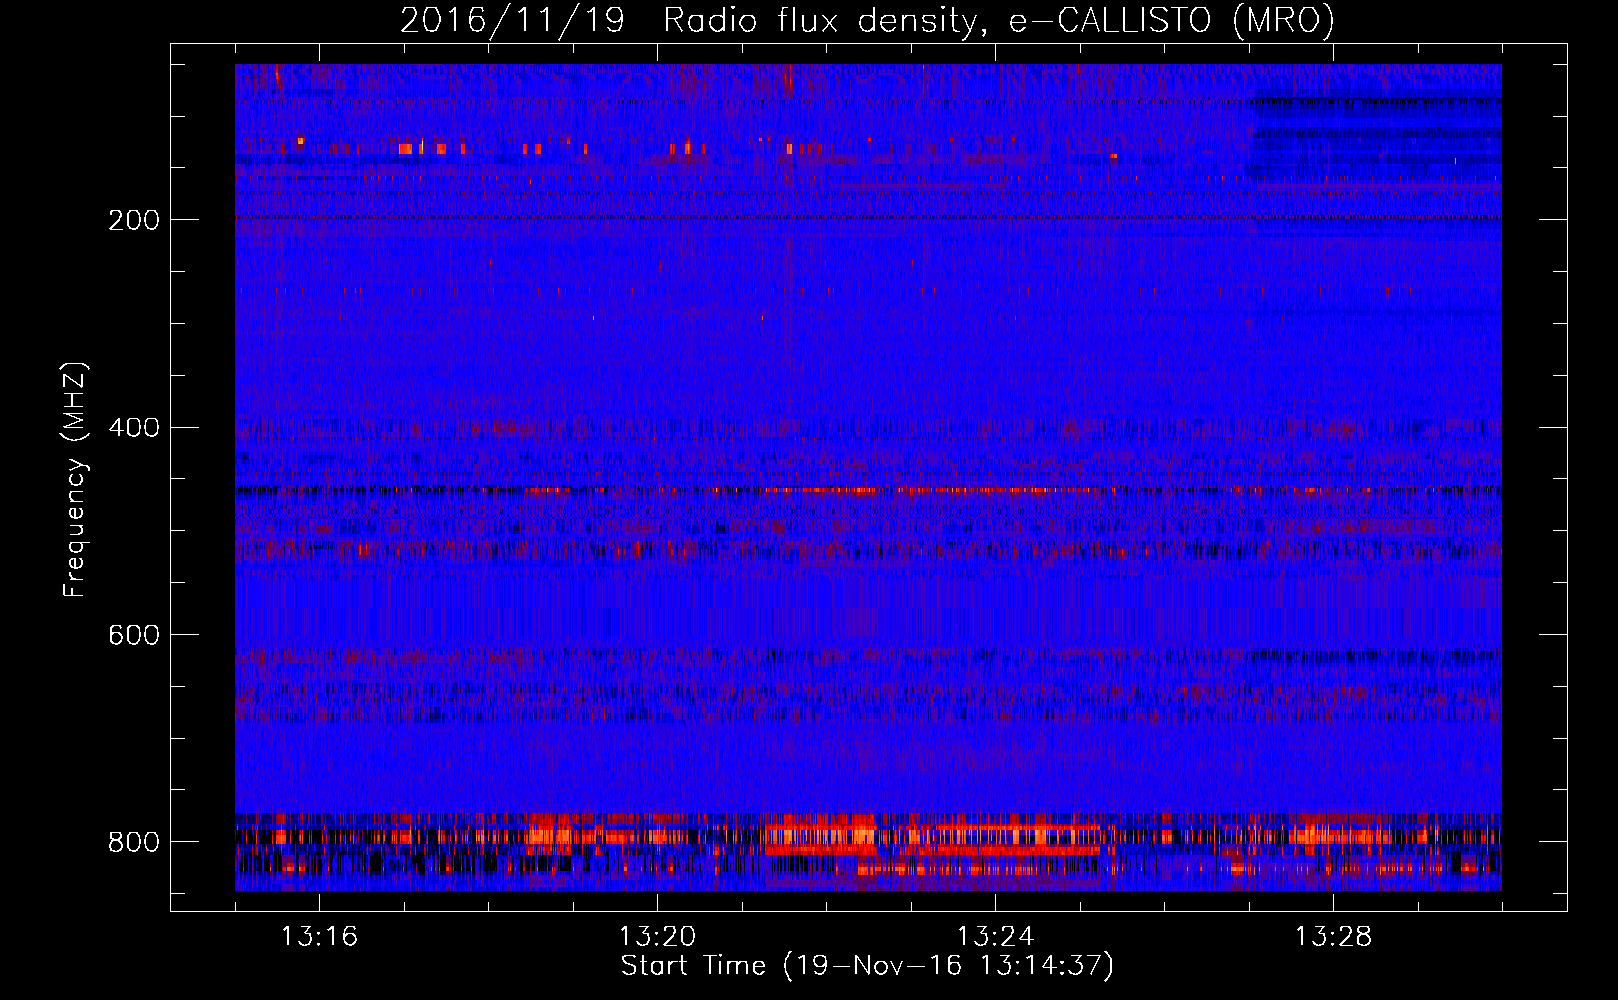
Task: Click the 200 frequency tick label
Action: click(134, 221)
